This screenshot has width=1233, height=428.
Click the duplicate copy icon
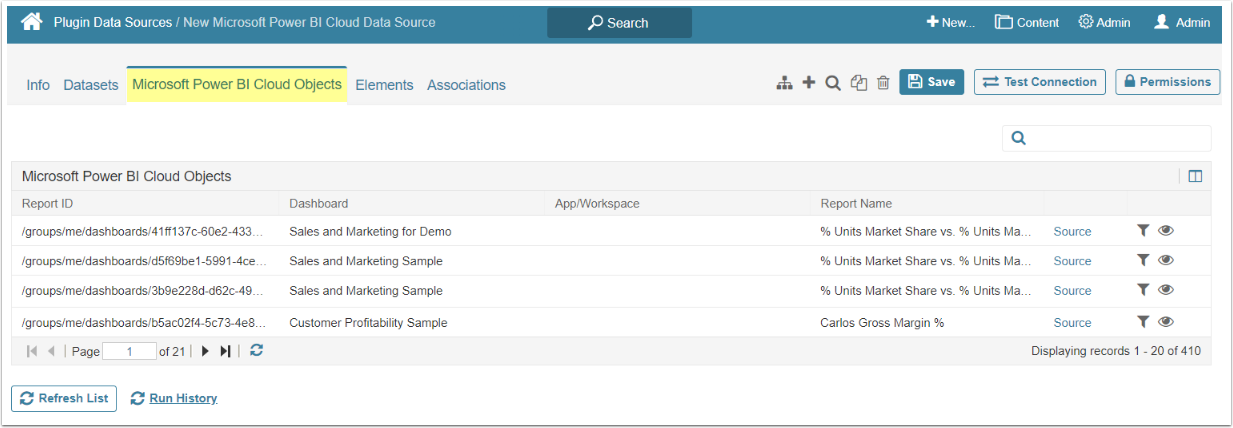858,84
